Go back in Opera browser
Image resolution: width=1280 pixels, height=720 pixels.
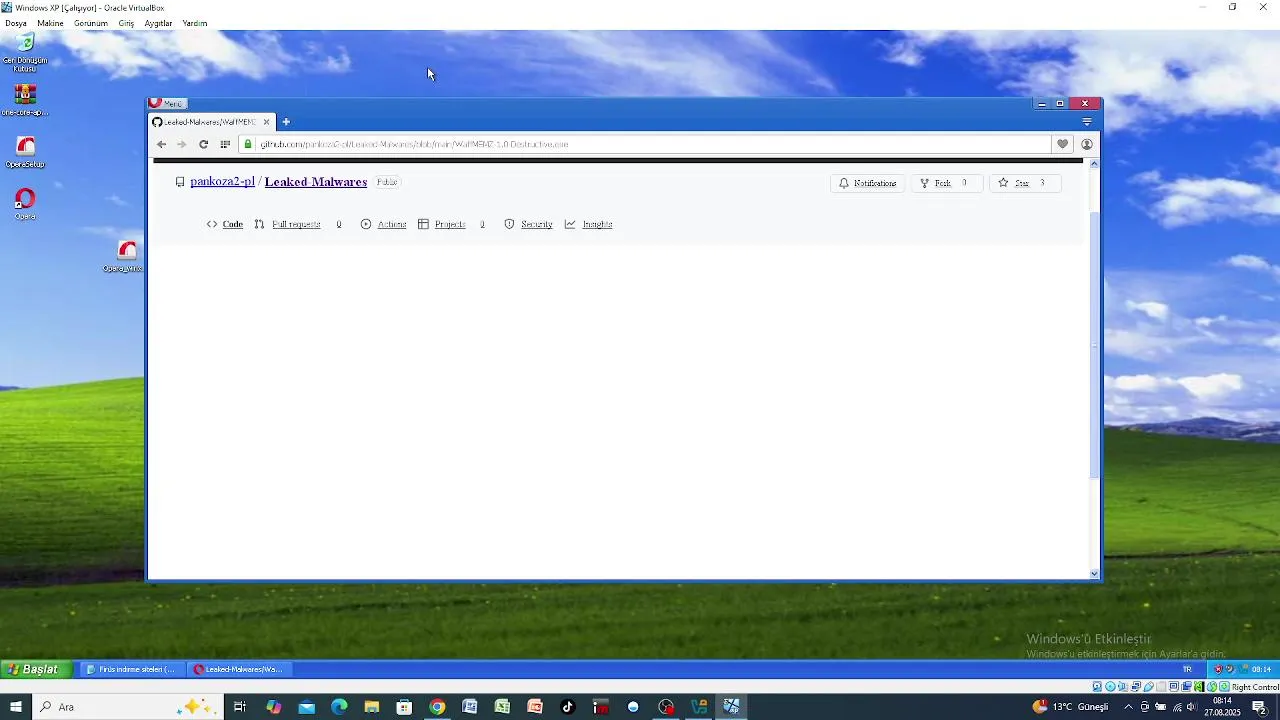pyautogui.click(x=161, y=144)
